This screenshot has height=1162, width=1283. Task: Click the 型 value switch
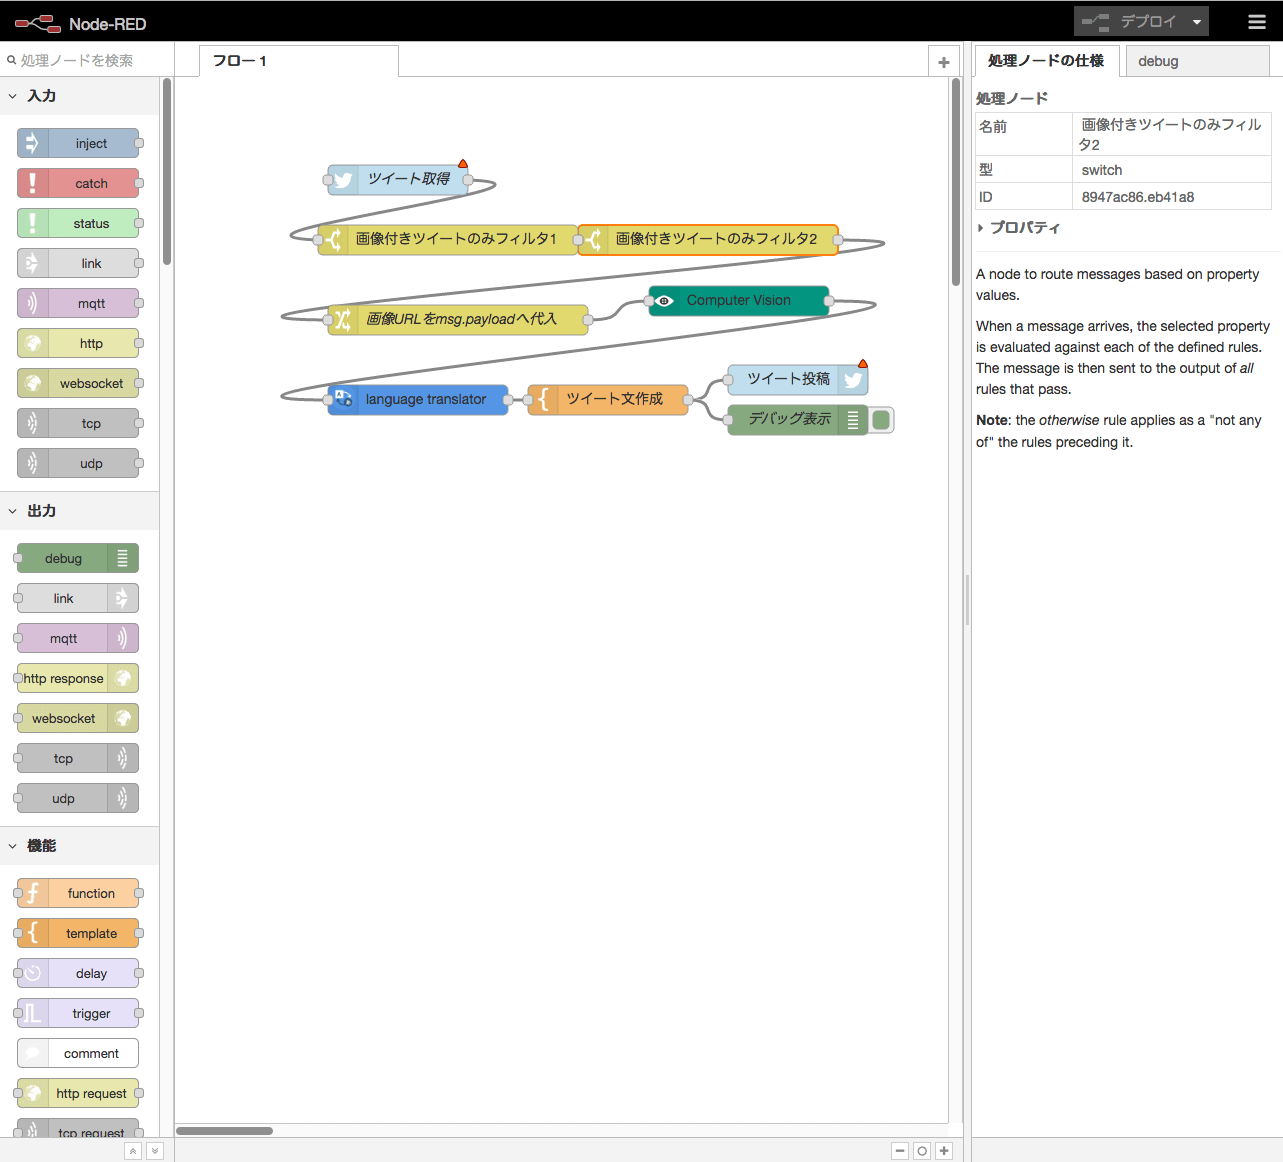click(x=1102, y=170)
